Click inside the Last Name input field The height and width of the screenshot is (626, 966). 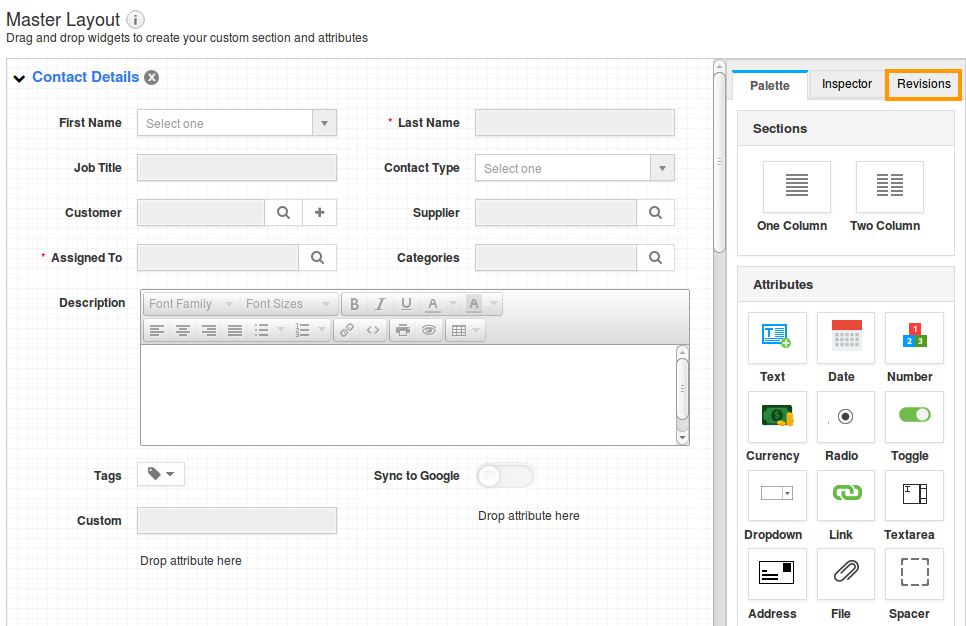(575, 122)
